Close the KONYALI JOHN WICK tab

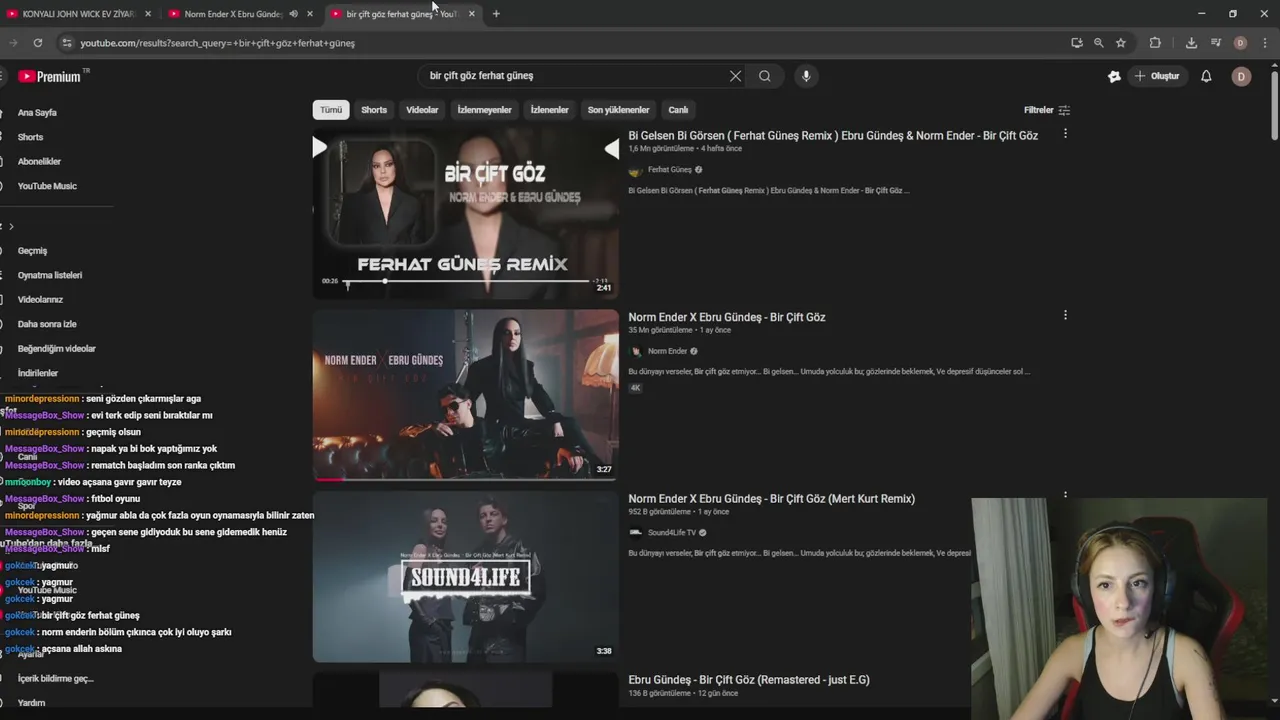coord(148,14)
